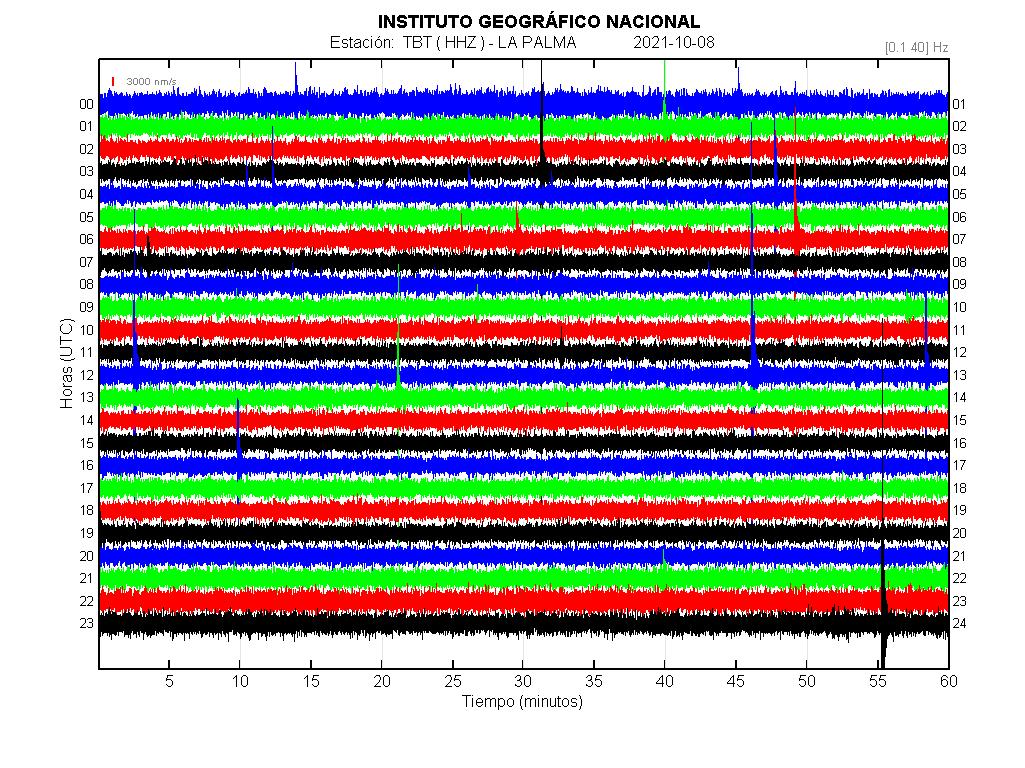Click the 5 minute tick label

point(169,681)
